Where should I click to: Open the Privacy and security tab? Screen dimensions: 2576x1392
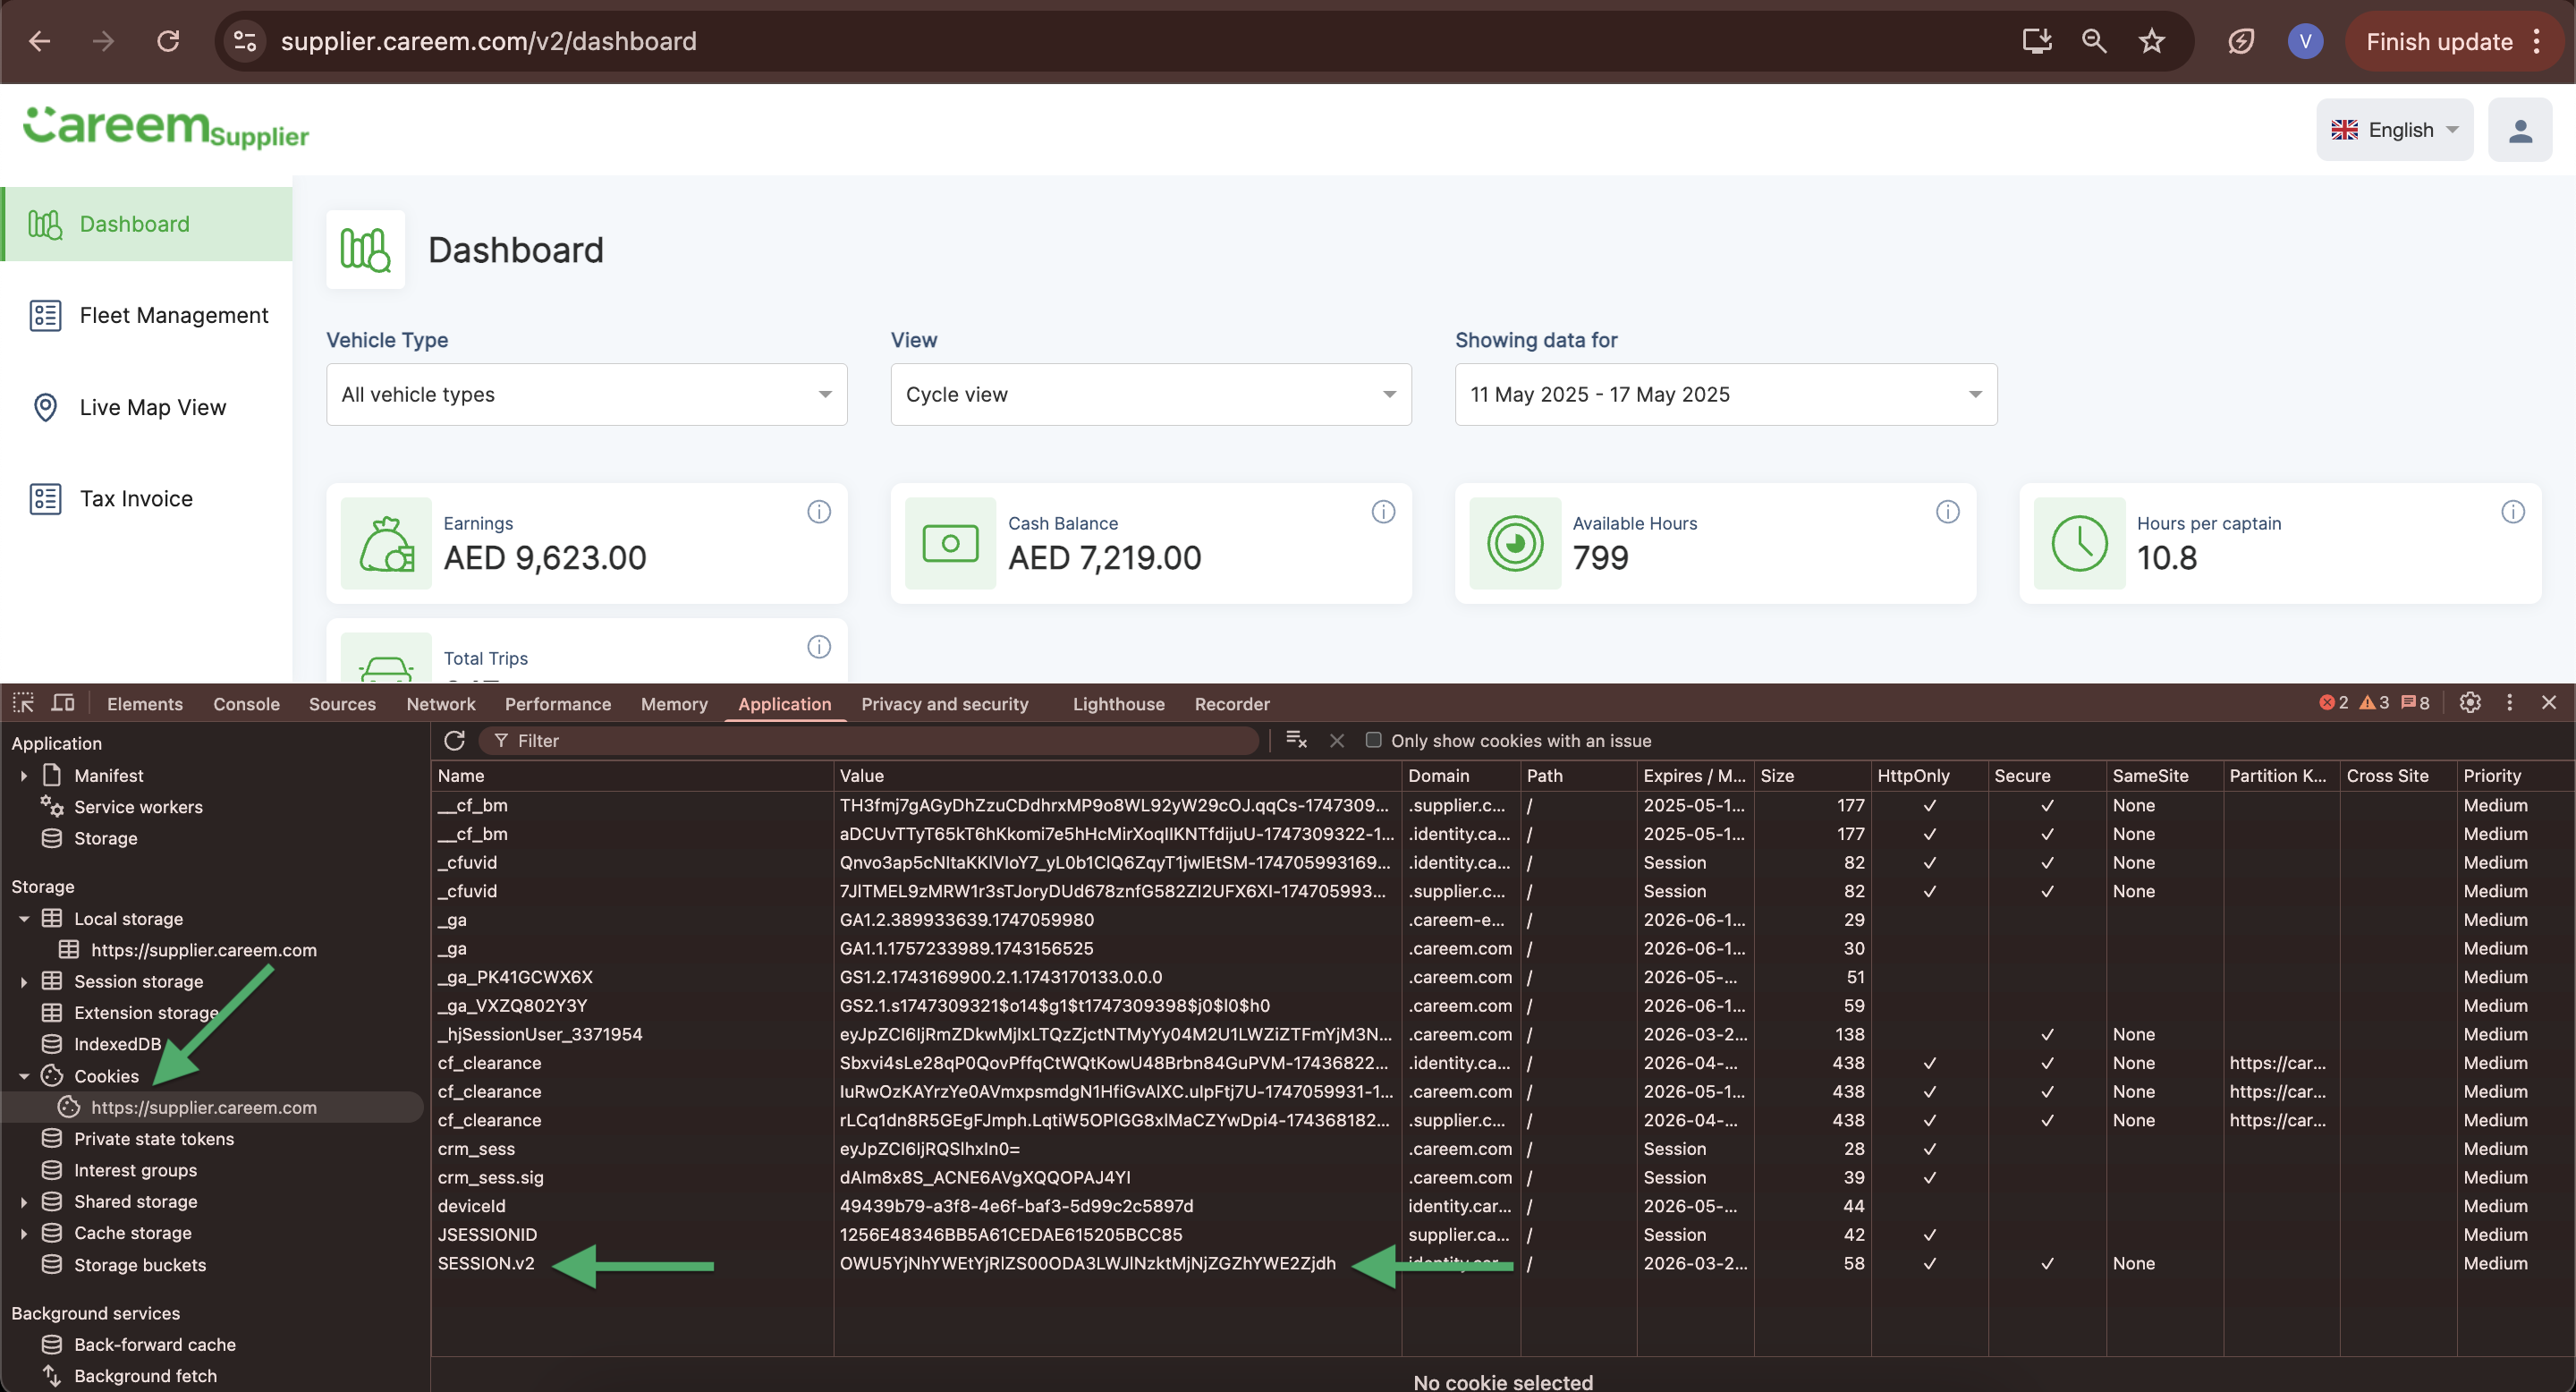point(944,704)
